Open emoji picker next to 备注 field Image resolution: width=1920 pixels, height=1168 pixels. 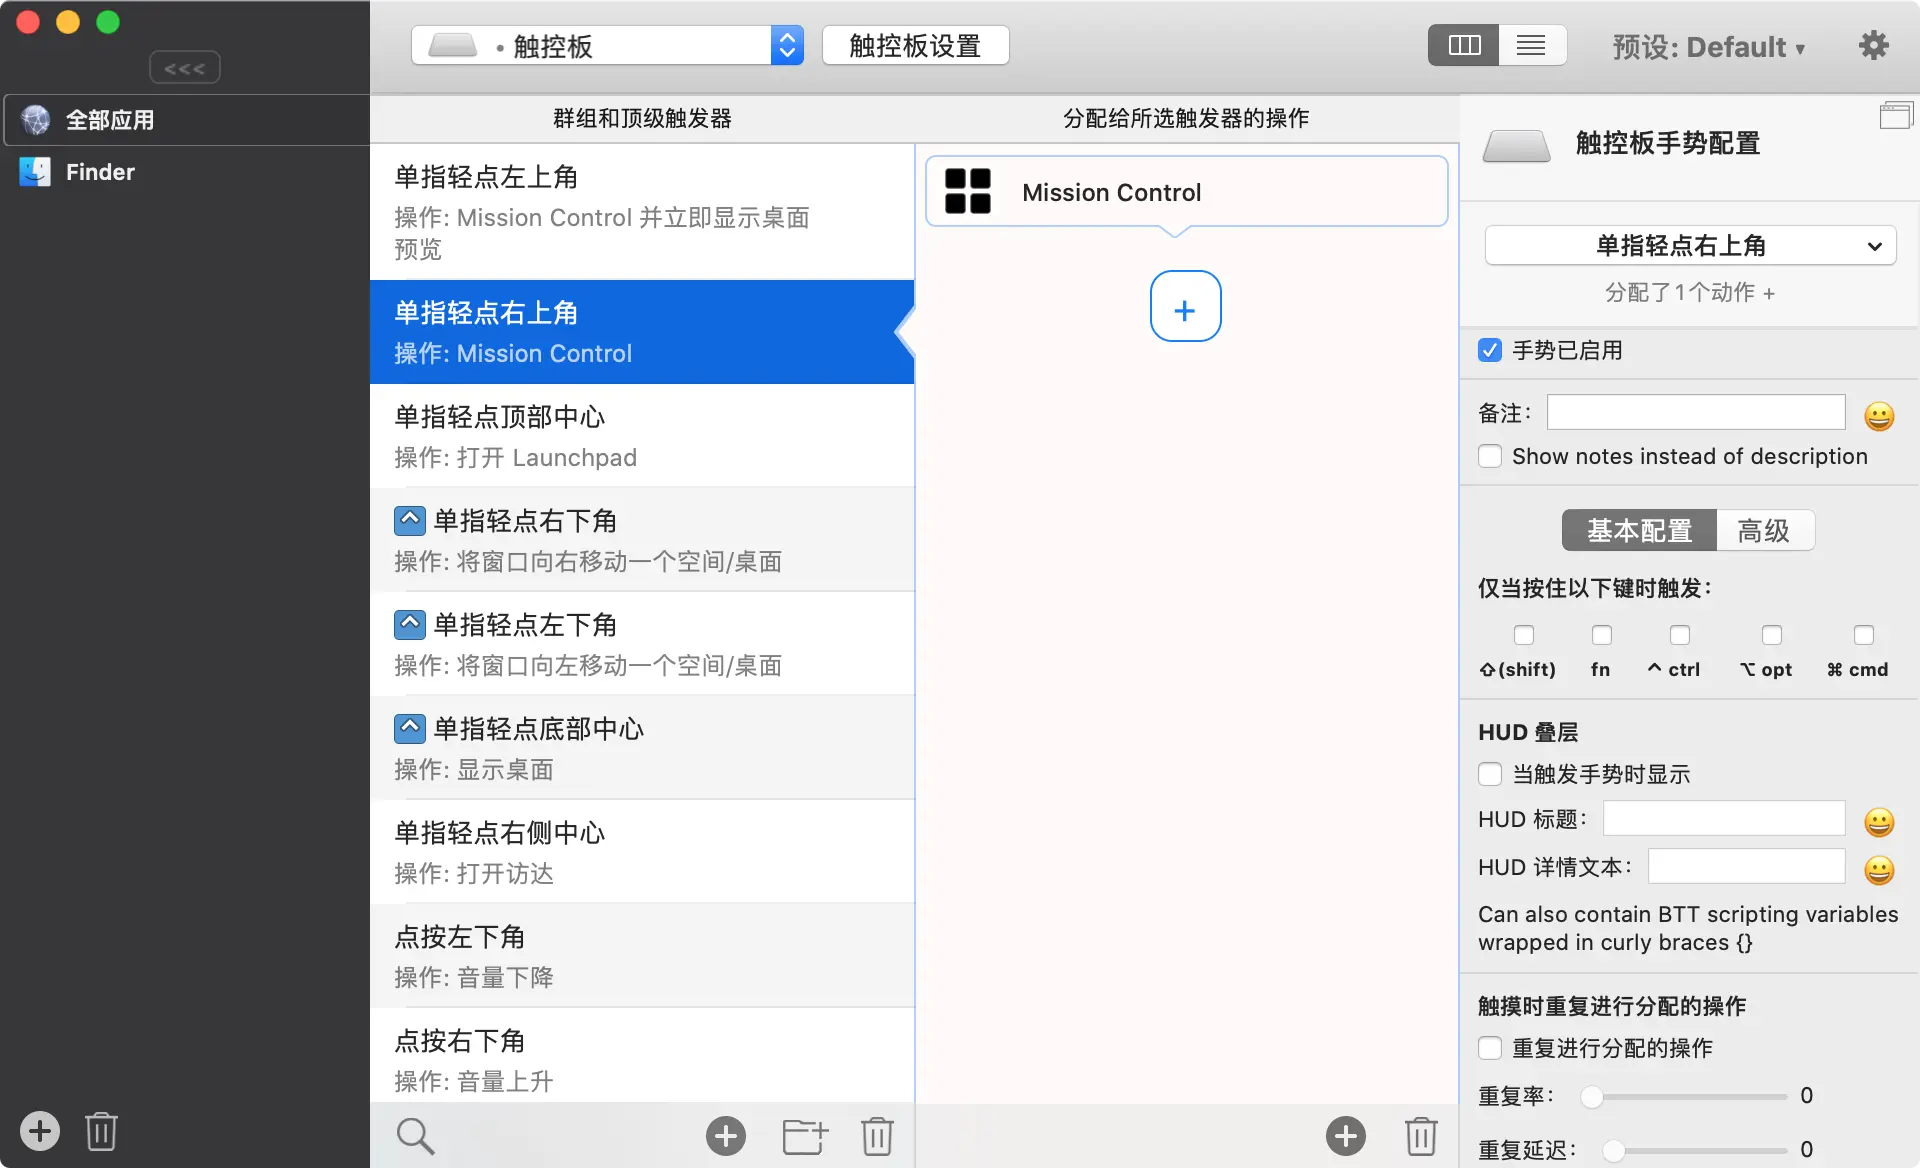(x=1879, y=416)
